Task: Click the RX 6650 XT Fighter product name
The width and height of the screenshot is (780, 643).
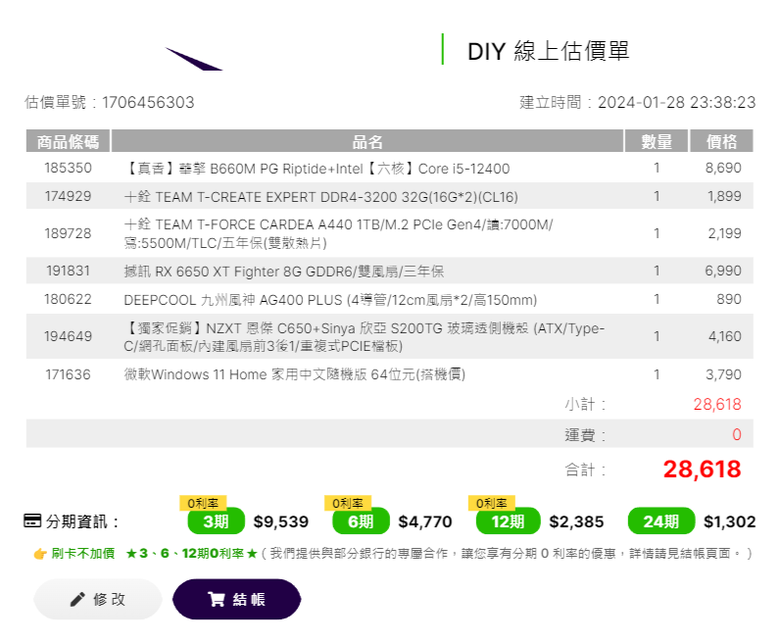Action: pos(284,271)
